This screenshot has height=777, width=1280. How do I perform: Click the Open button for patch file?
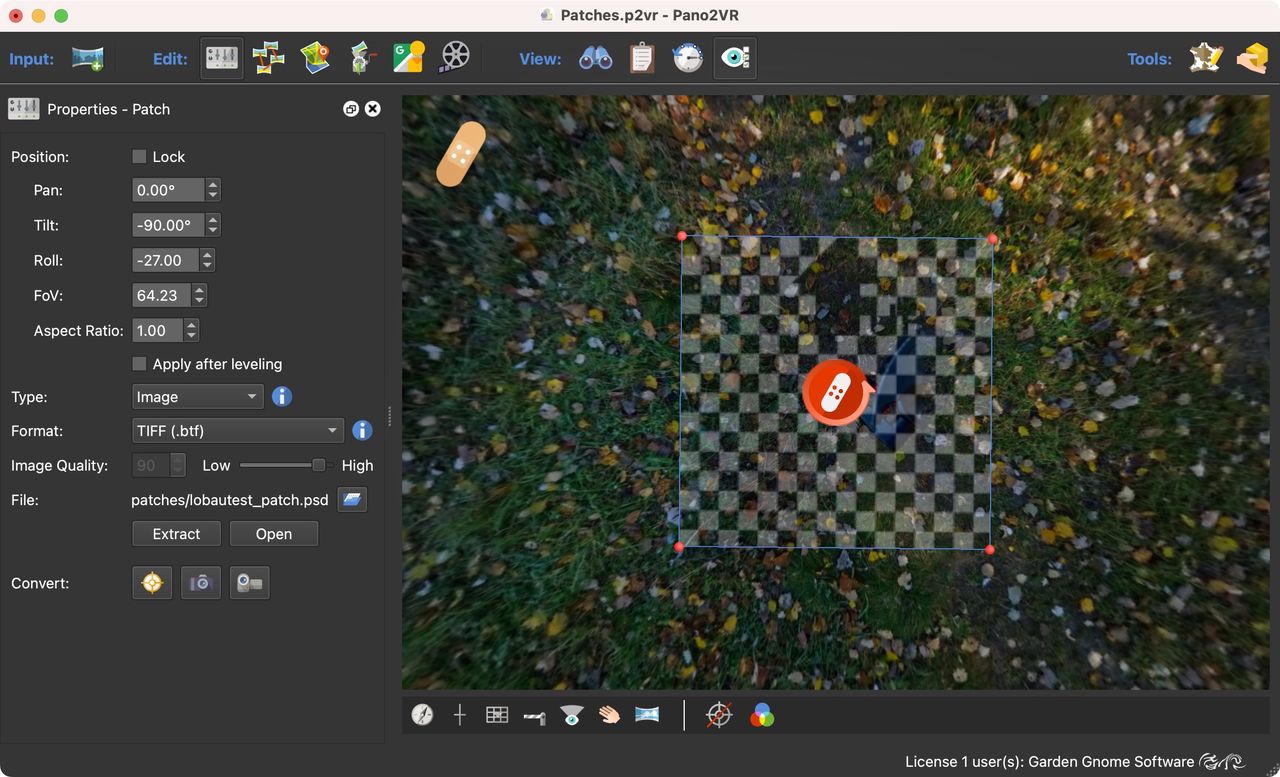click(x=273, y=534)
